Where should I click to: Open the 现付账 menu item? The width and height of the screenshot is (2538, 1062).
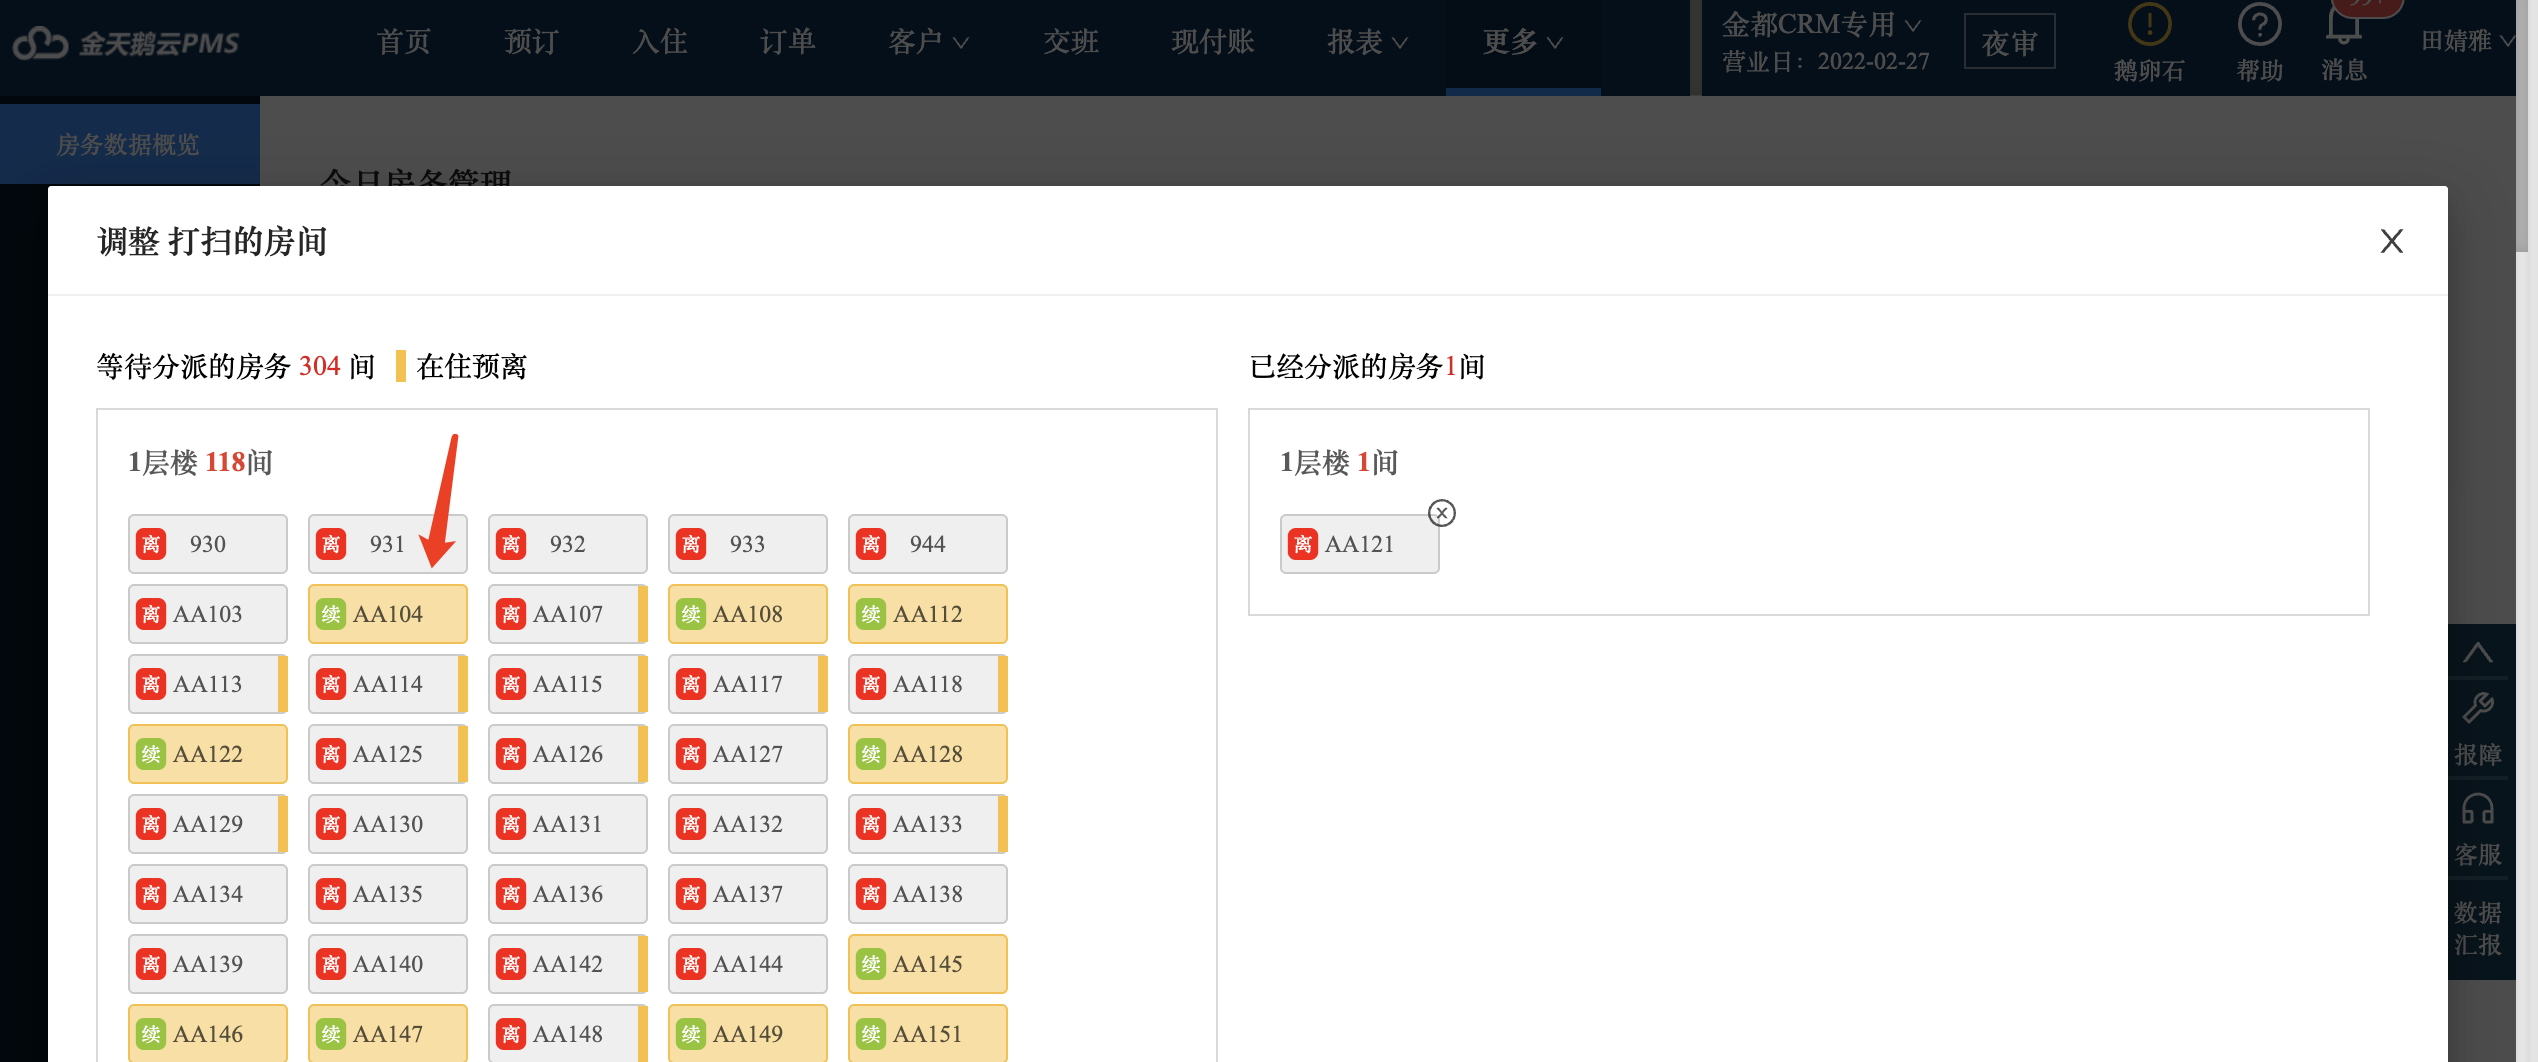(1212, 42)
